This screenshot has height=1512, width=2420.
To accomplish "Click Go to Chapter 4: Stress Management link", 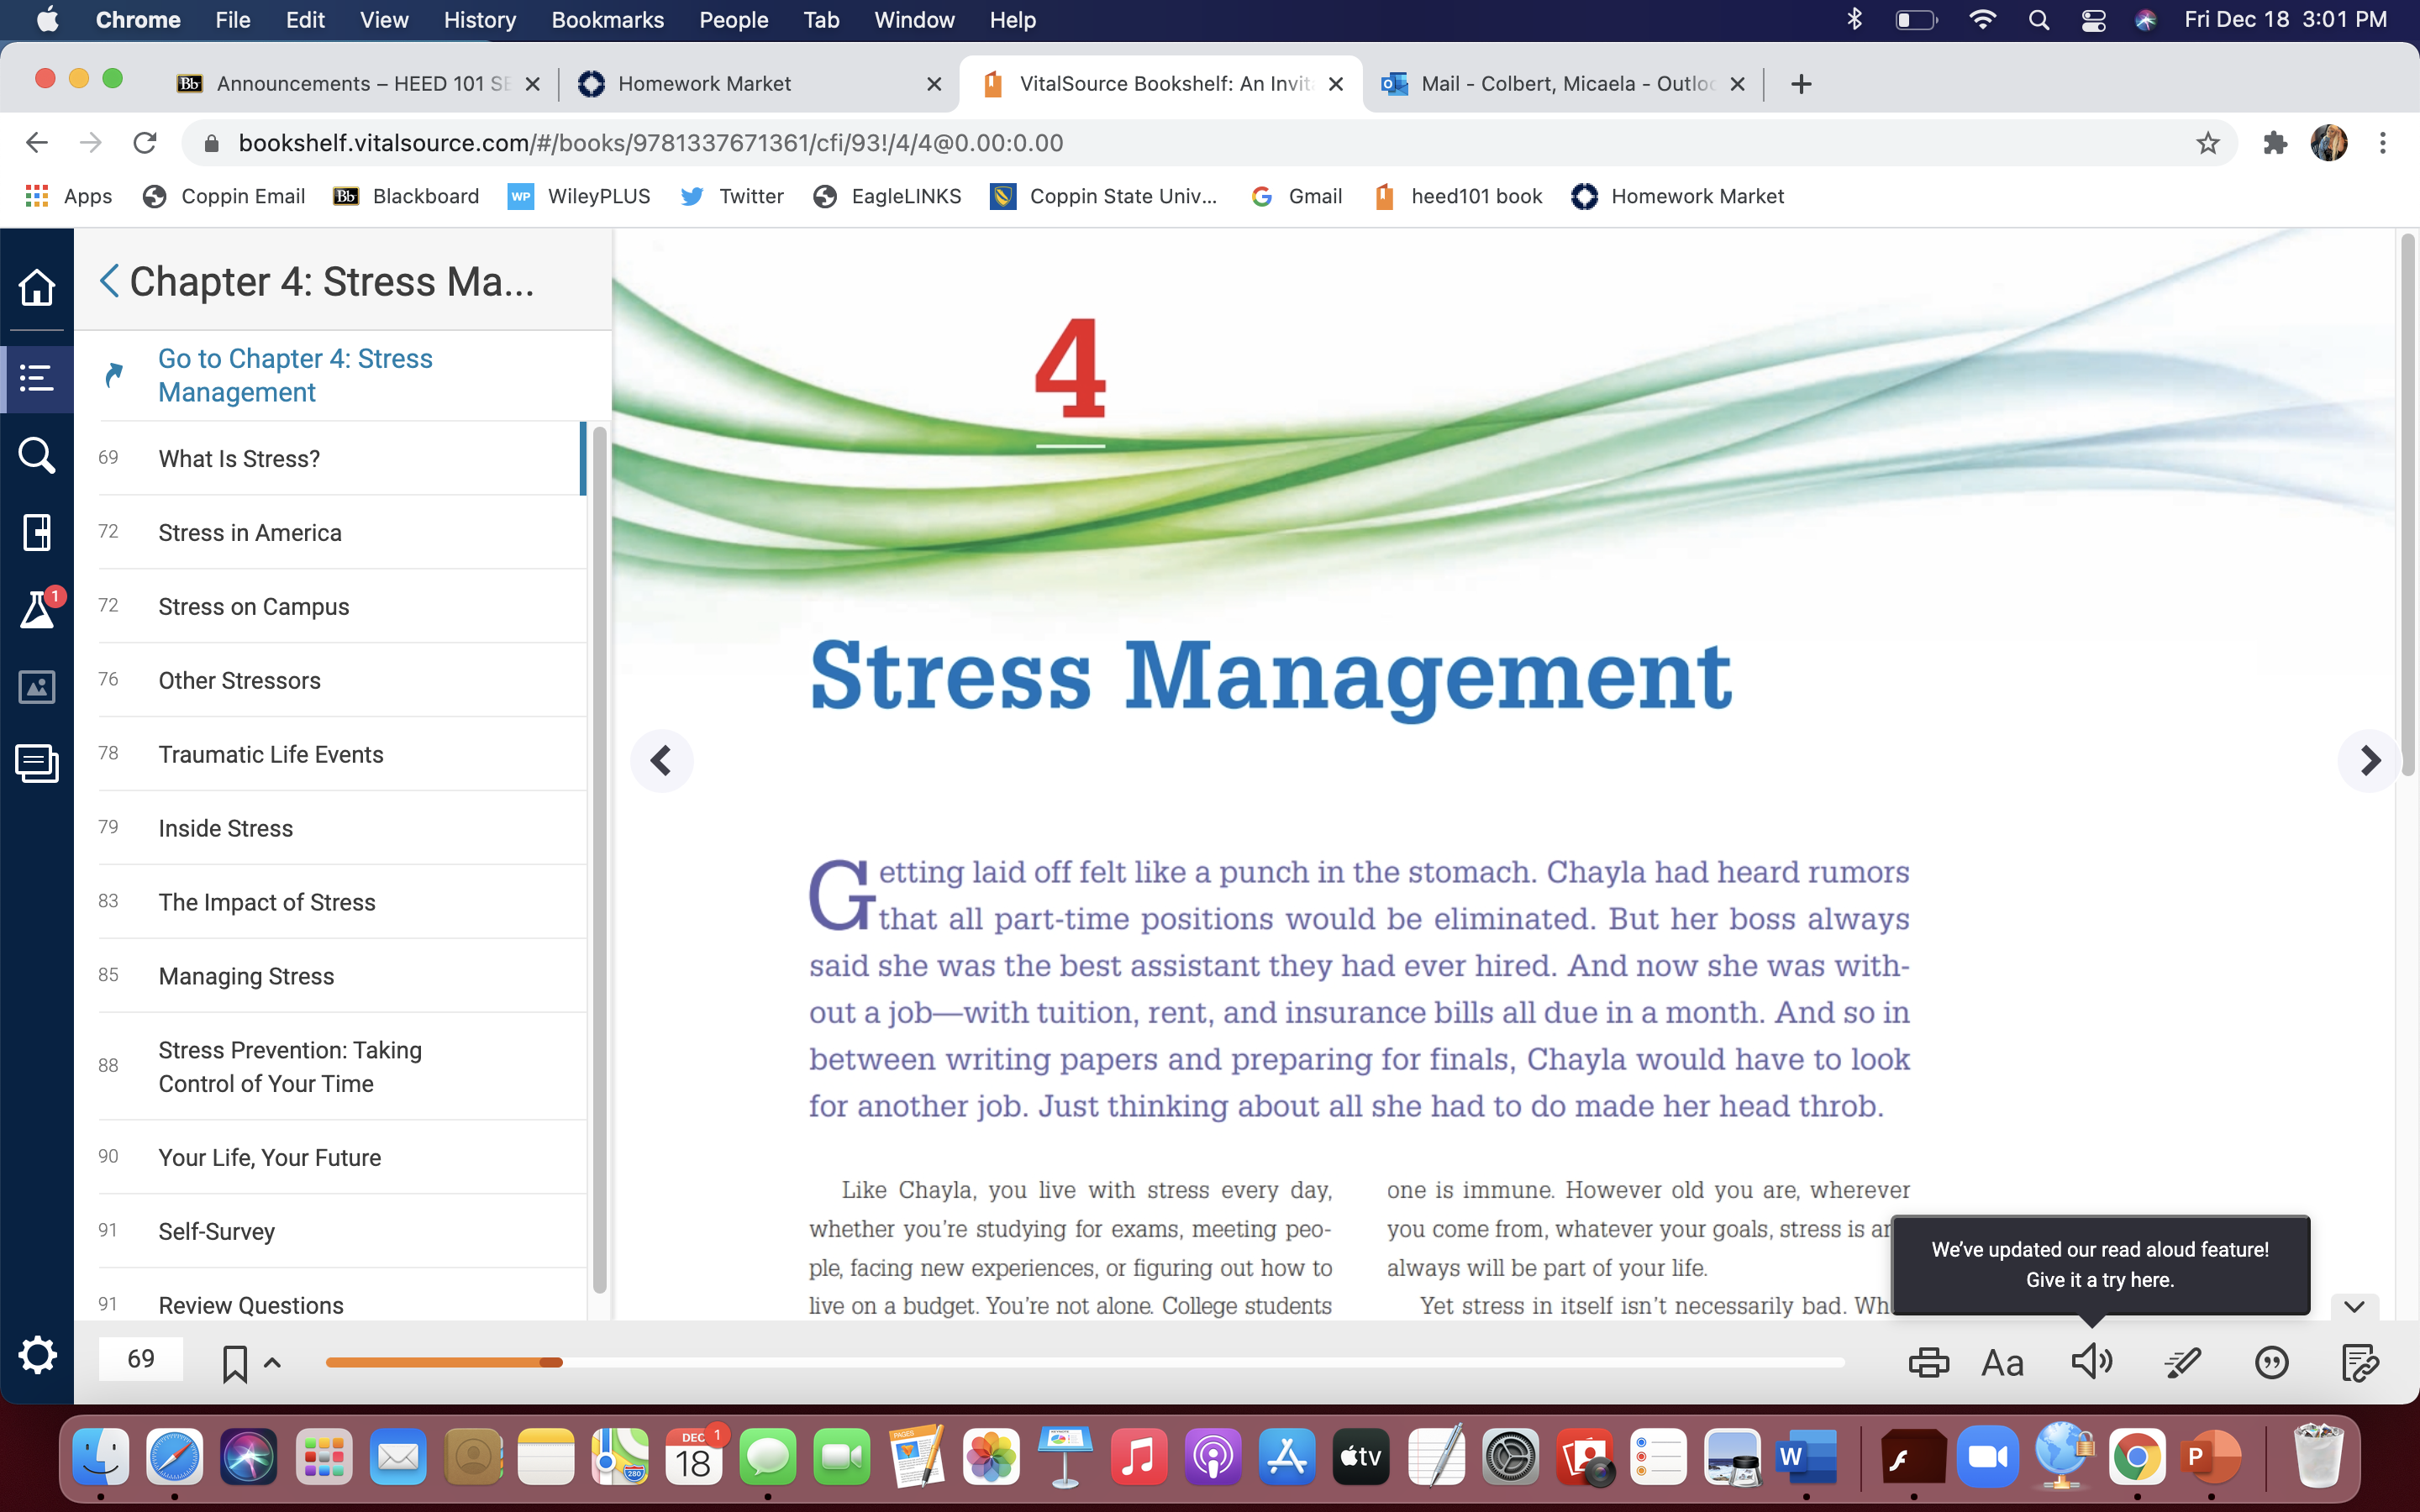I will pos(295,375).
